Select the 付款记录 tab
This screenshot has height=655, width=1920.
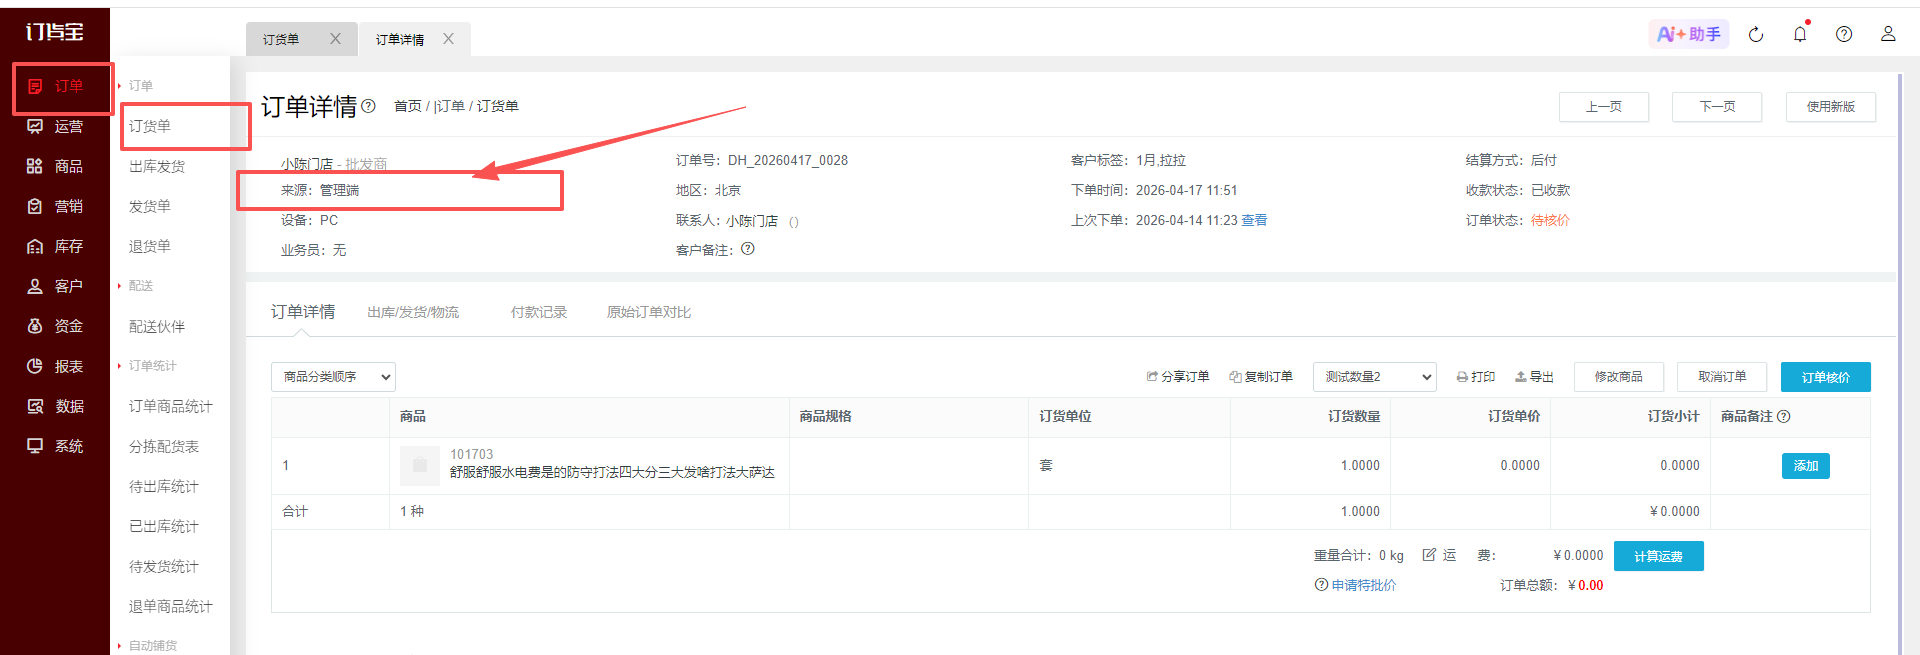click(x=539, y=312)
